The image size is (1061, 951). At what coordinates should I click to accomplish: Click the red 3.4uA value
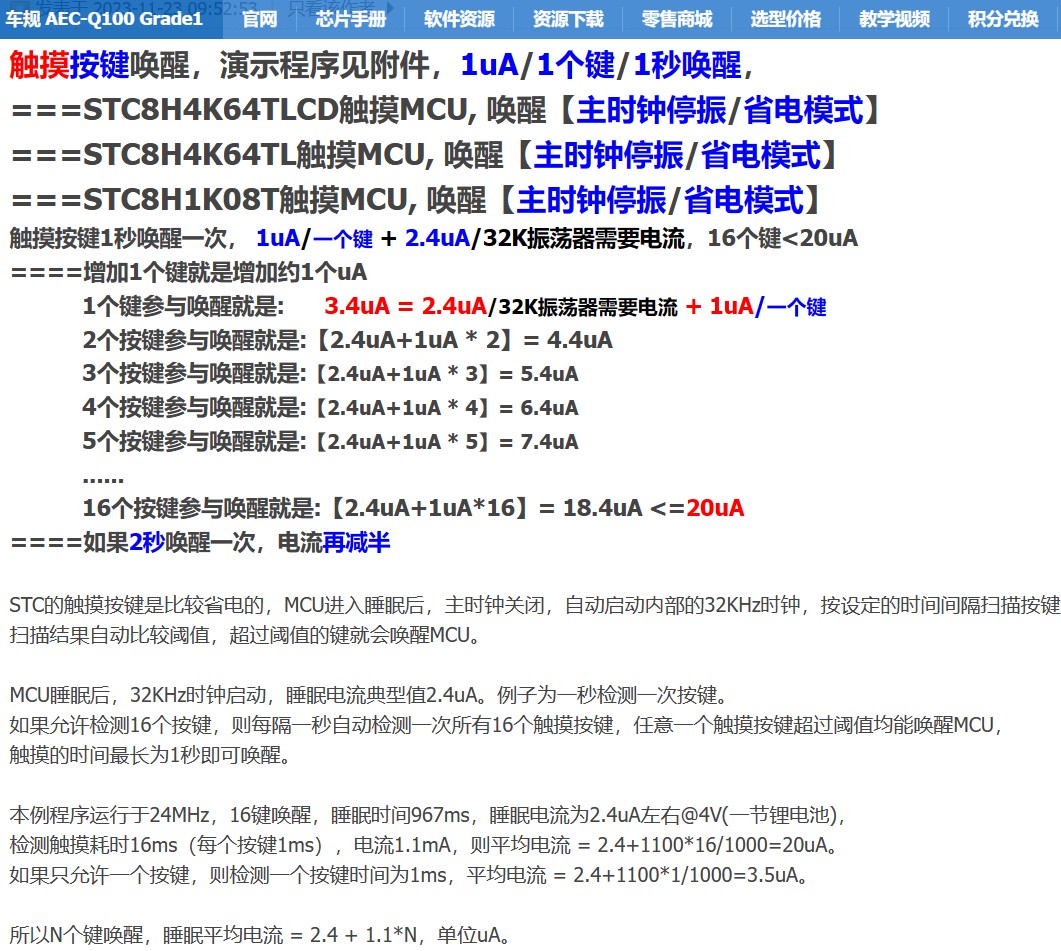357,306
